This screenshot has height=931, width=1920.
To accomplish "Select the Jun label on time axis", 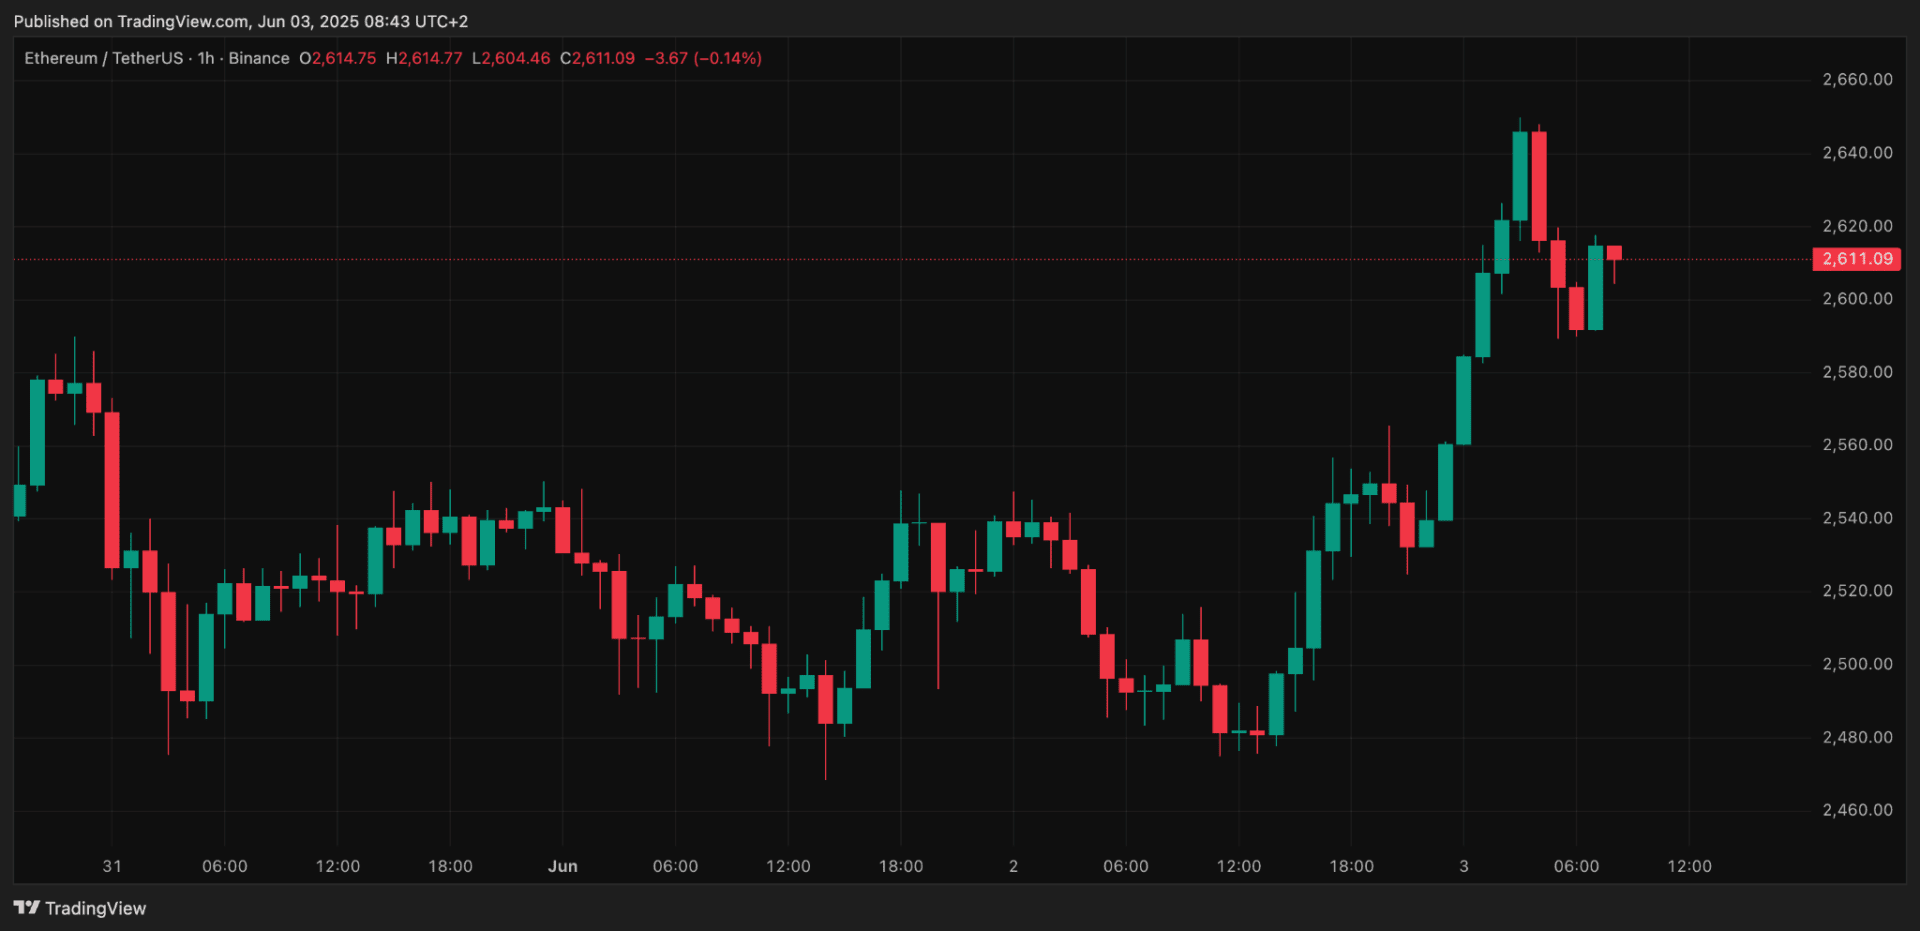I will point(563,866).
